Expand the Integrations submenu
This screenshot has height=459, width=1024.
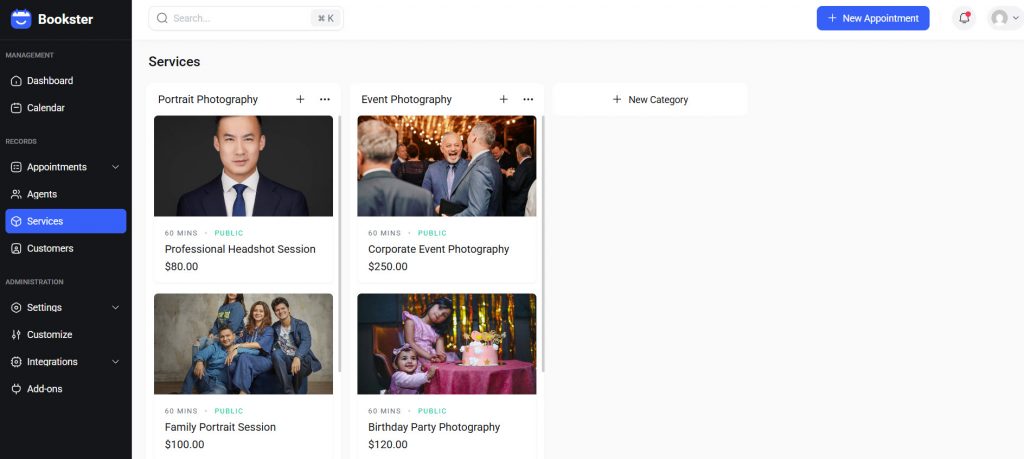[x=115, y=362]
